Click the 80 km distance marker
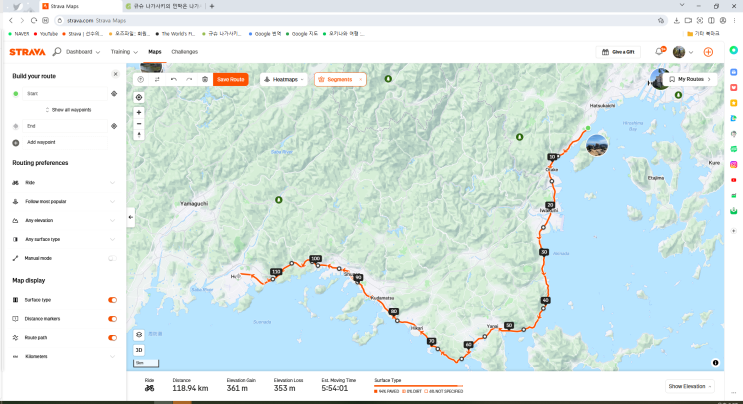Screen dimensions: 743x404 click(393, 311)
